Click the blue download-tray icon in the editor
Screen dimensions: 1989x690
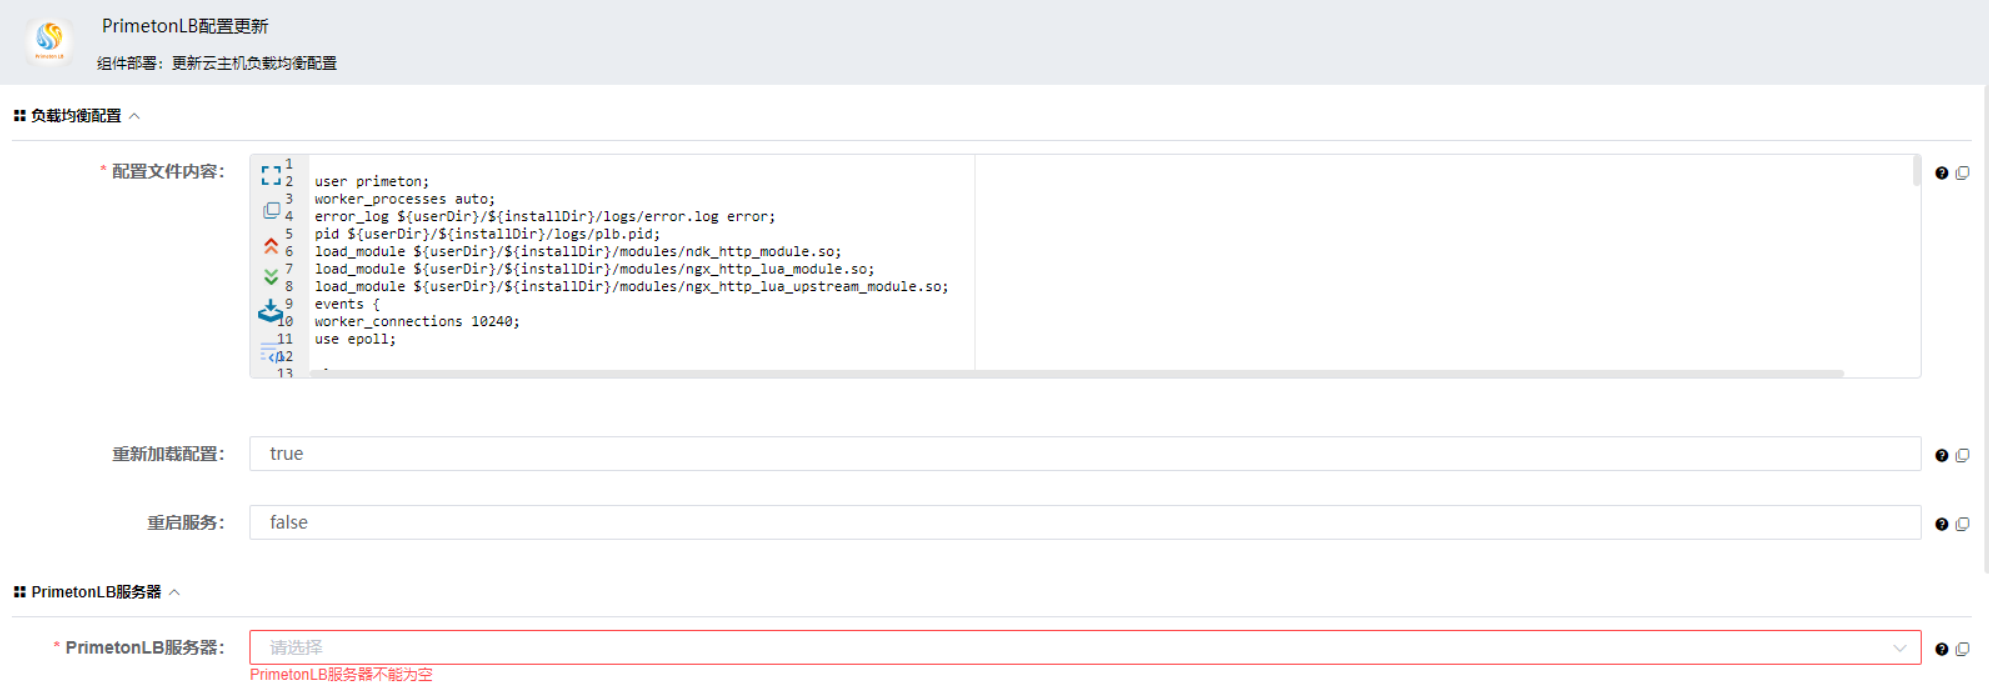click(x=270, y=312)
